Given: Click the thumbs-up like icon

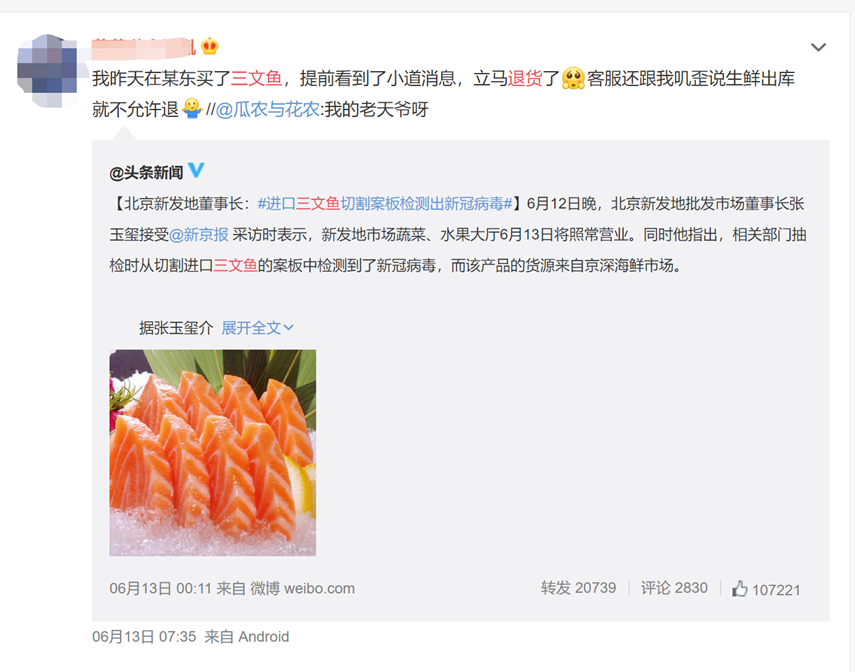Looking at the screenshot, I should coord(739,589).
